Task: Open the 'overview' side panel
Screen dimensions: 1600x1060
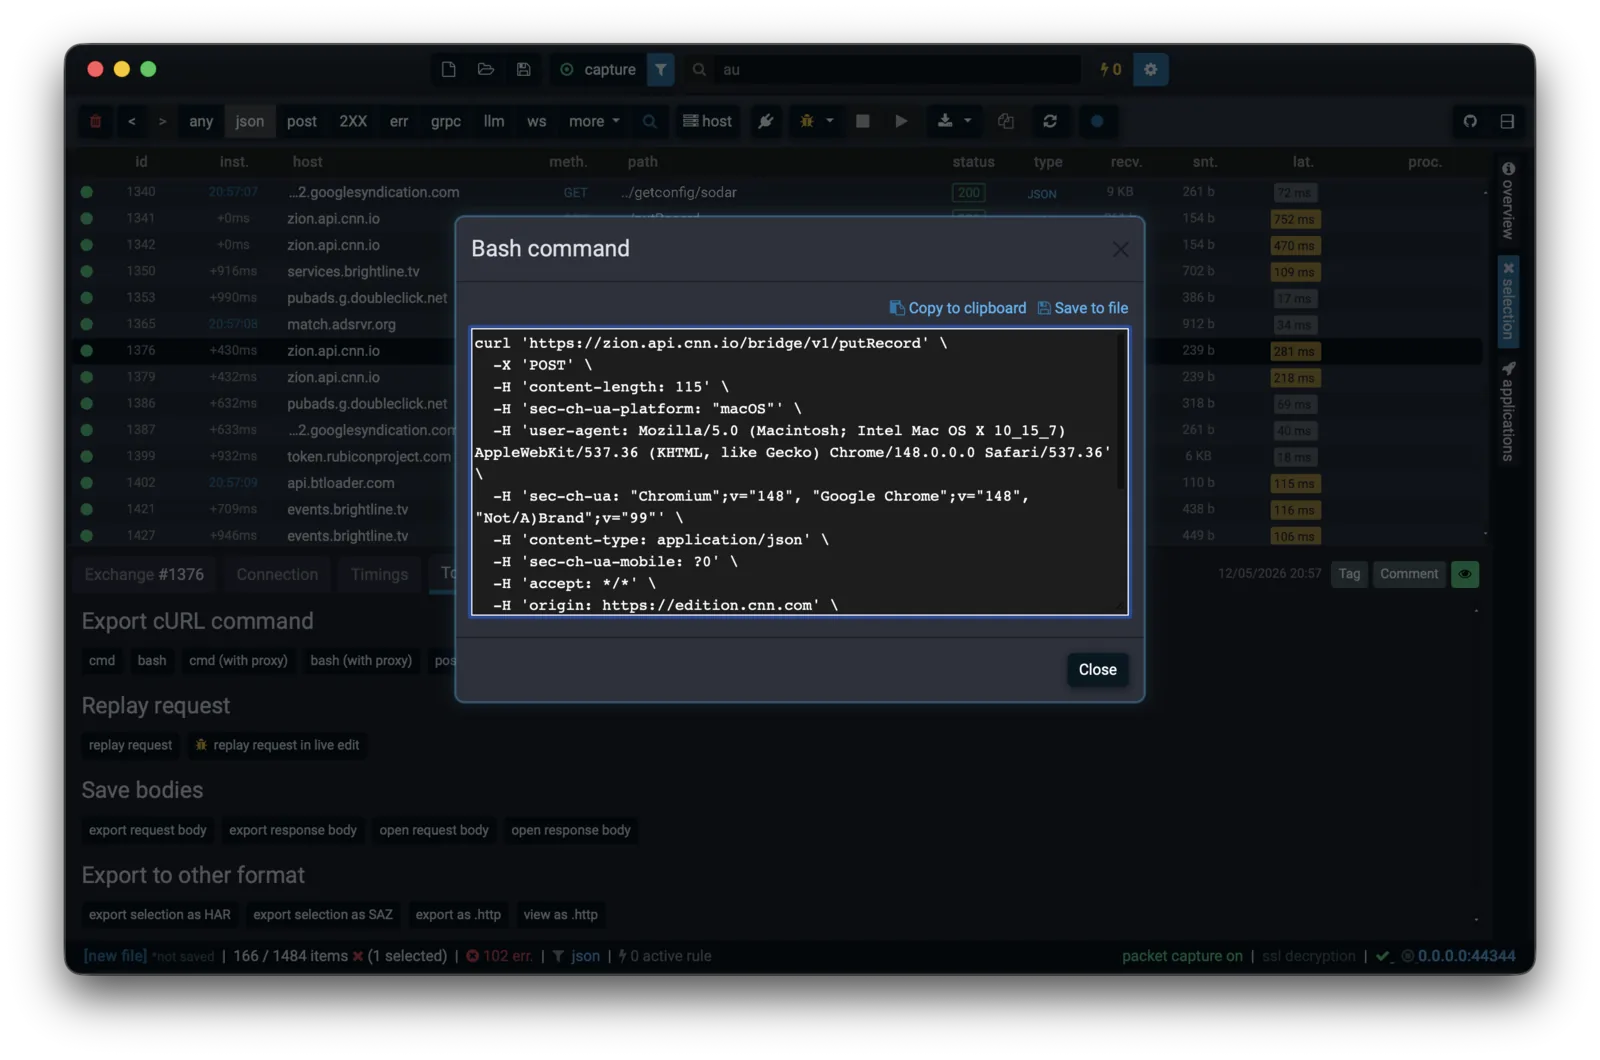Action: (x=1508, y=201)
